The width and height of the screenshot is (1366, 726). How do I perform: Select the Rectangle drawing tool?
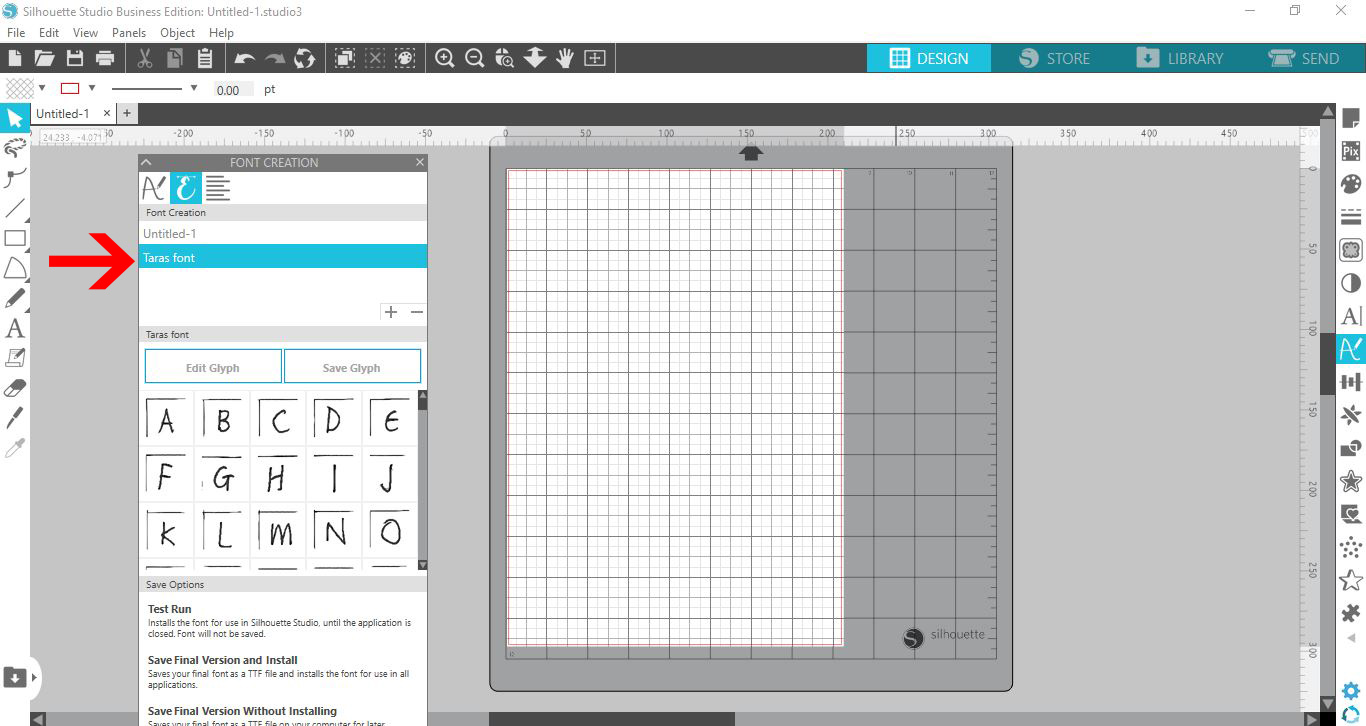[x=15, y=238]
